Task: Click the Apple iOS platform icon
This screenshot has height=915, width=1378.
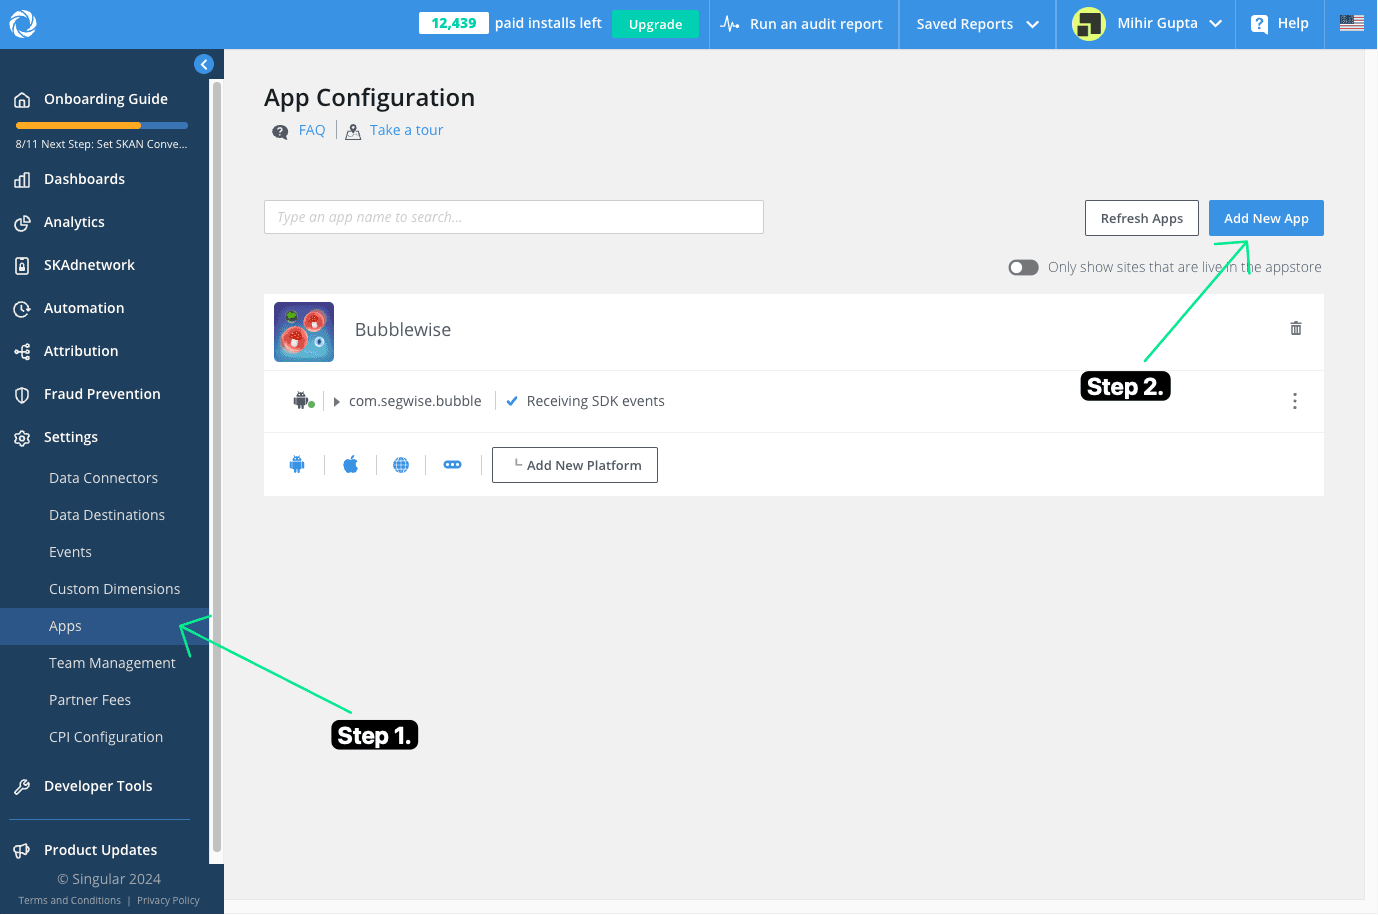Action: pos(351,464)
